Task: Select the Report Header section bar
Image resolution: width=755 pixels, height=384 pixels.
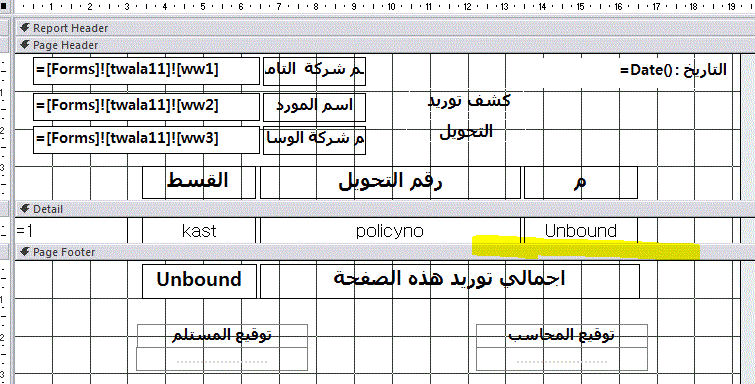Action: click(x=385, y=28)
